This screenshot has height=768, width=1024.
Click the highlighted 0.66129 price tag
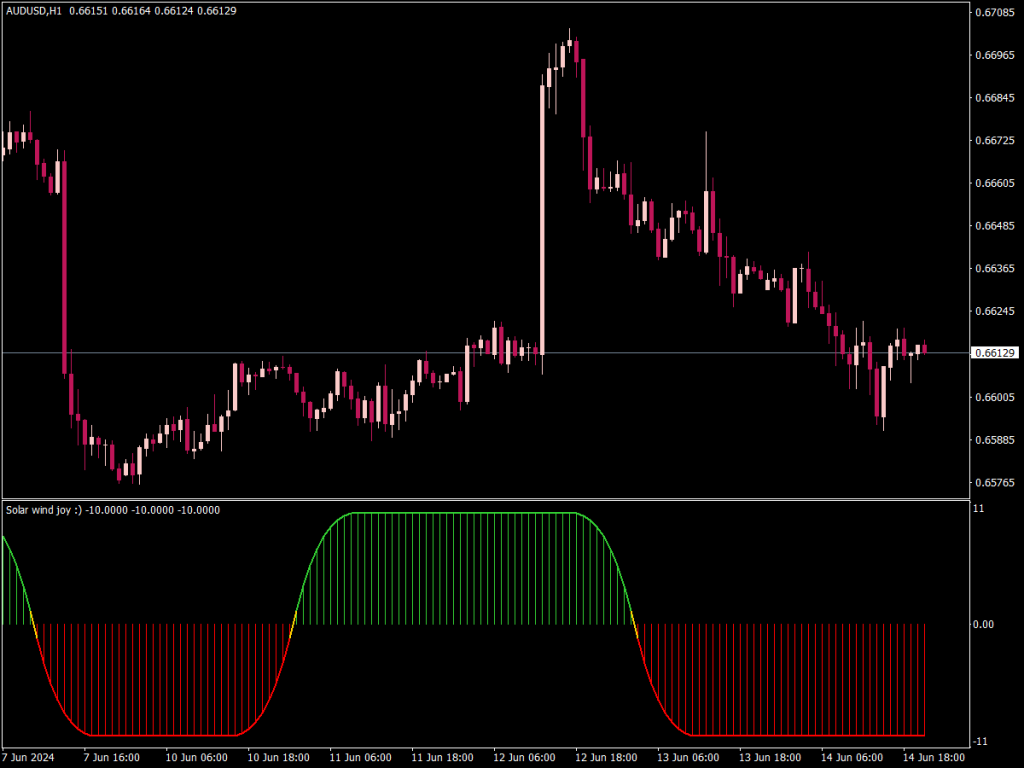coord(996,353)
